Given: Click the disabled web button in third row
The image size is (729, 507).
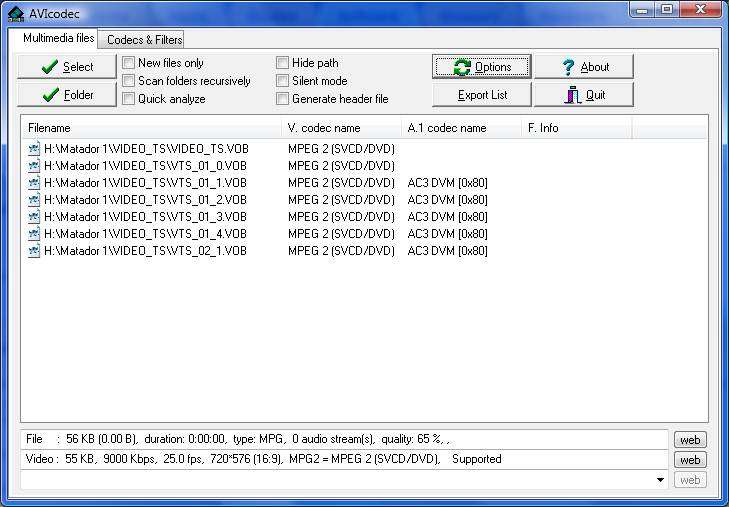Looking at the screenshot, I should (x=690, y=480).
